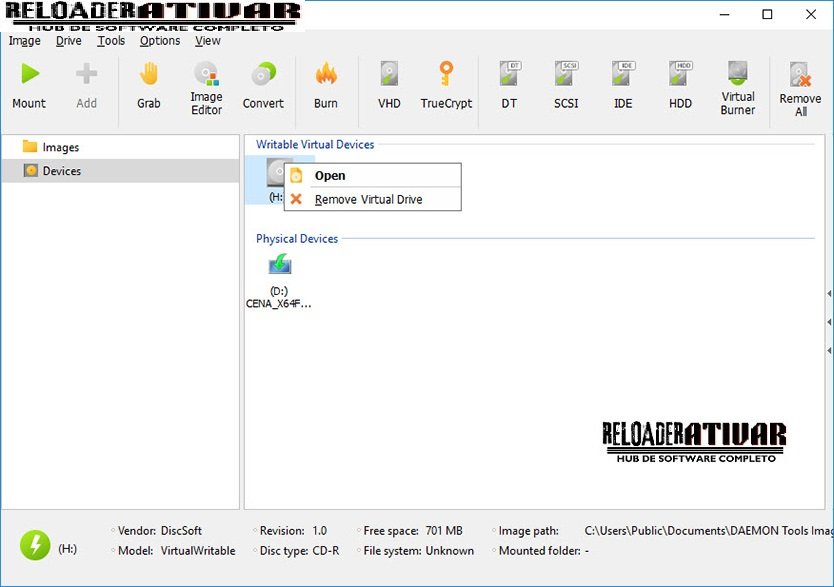The image size is (834, 587).
Task: Close the DAEMON Tools window
Action: (811, 14)
